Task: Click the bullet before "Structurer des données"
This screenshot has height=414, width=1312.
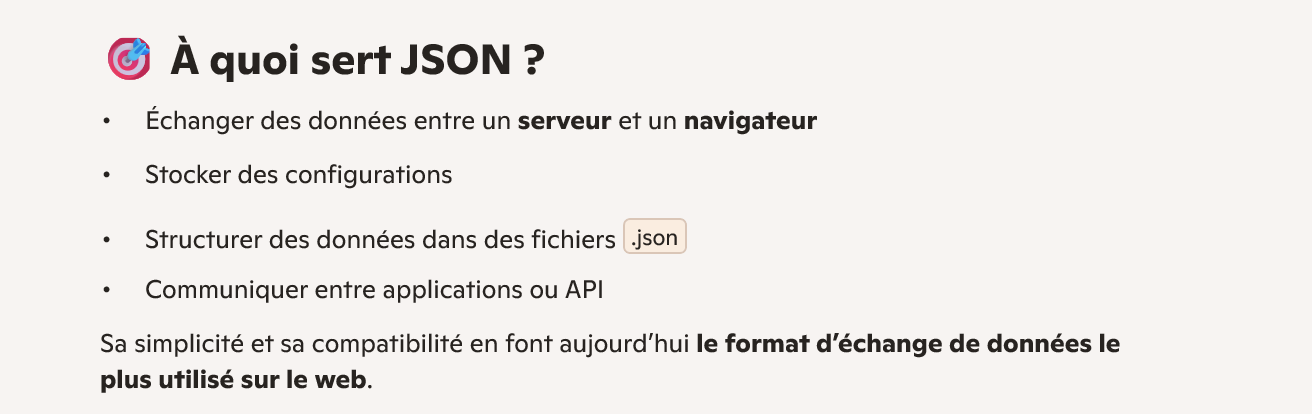Action: [107, 240]
